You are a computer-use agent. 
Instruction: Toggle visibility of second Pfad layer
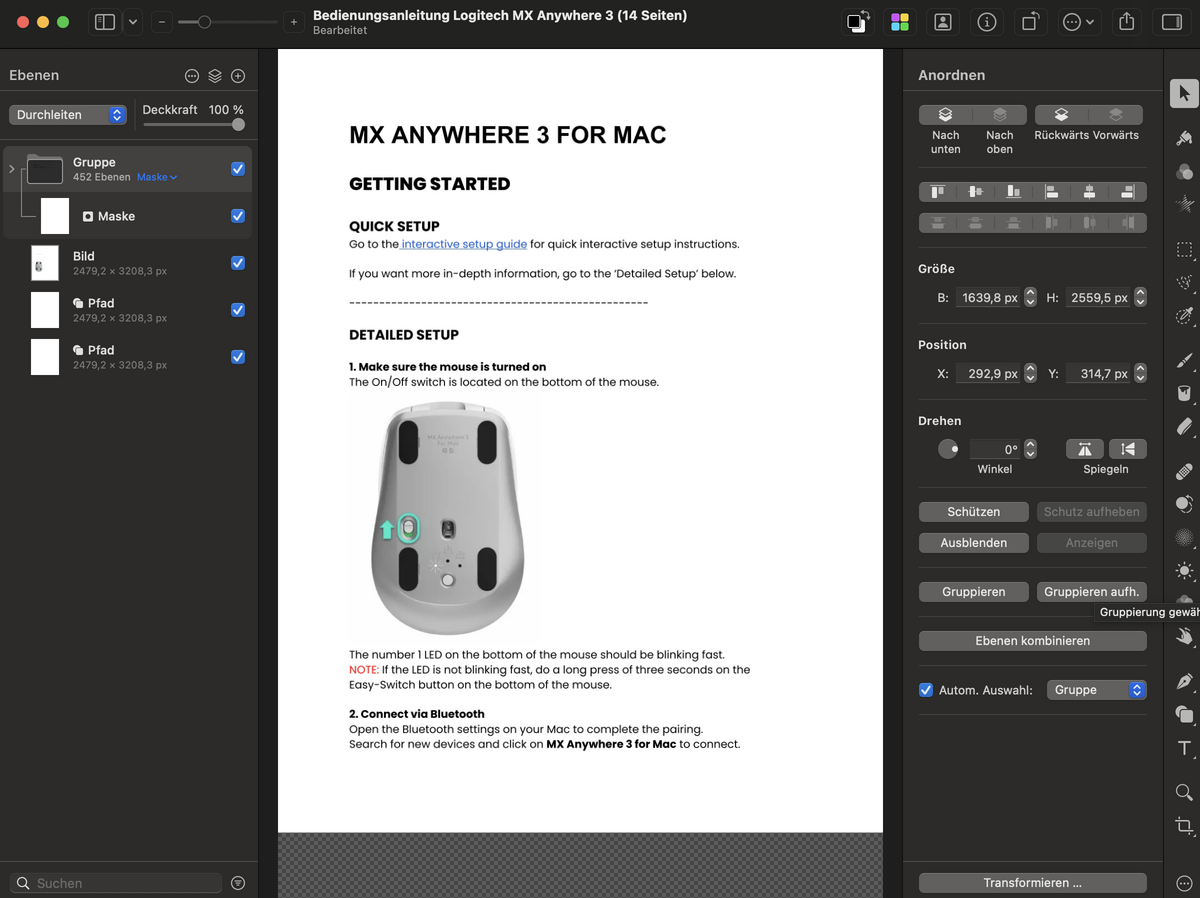point(238,357)
